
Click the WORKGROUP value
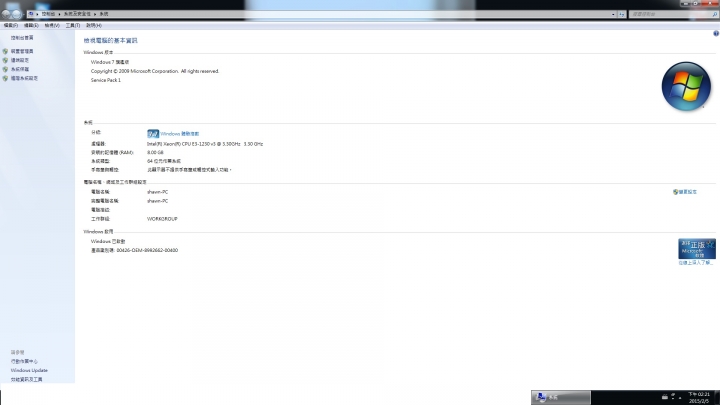coord(162,219)
